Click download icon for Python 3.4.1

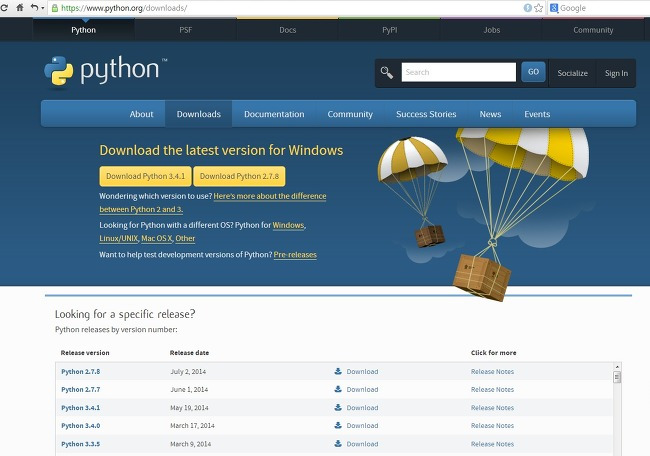tap(338, 407)
